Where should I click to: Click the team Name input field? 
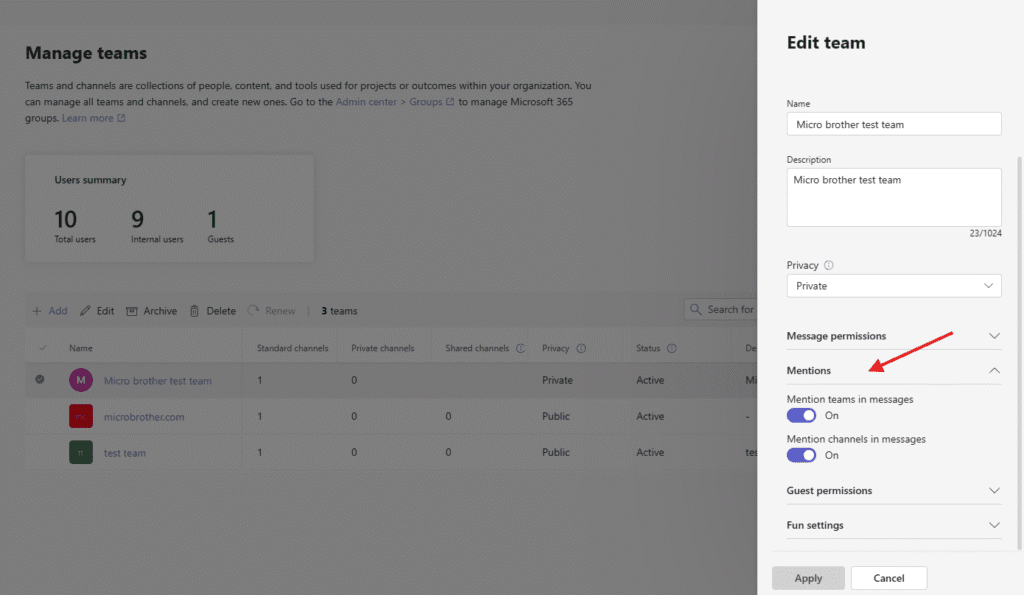893,124
